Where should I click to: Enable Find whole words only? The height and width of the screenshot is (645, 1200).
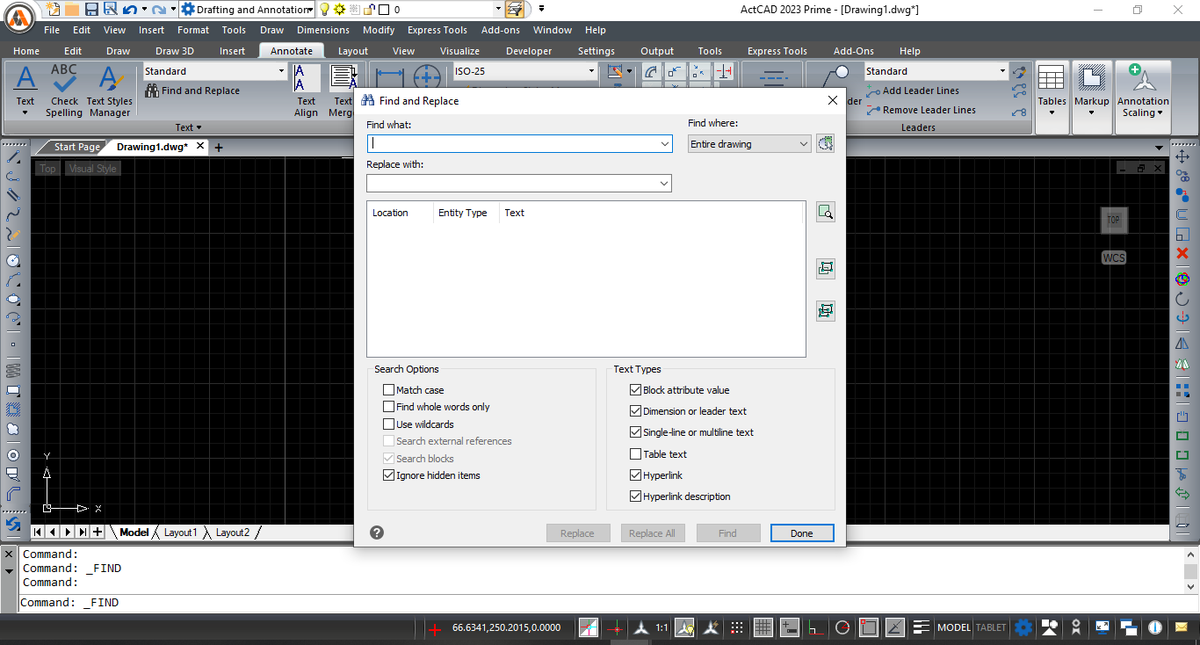(389, 407)
